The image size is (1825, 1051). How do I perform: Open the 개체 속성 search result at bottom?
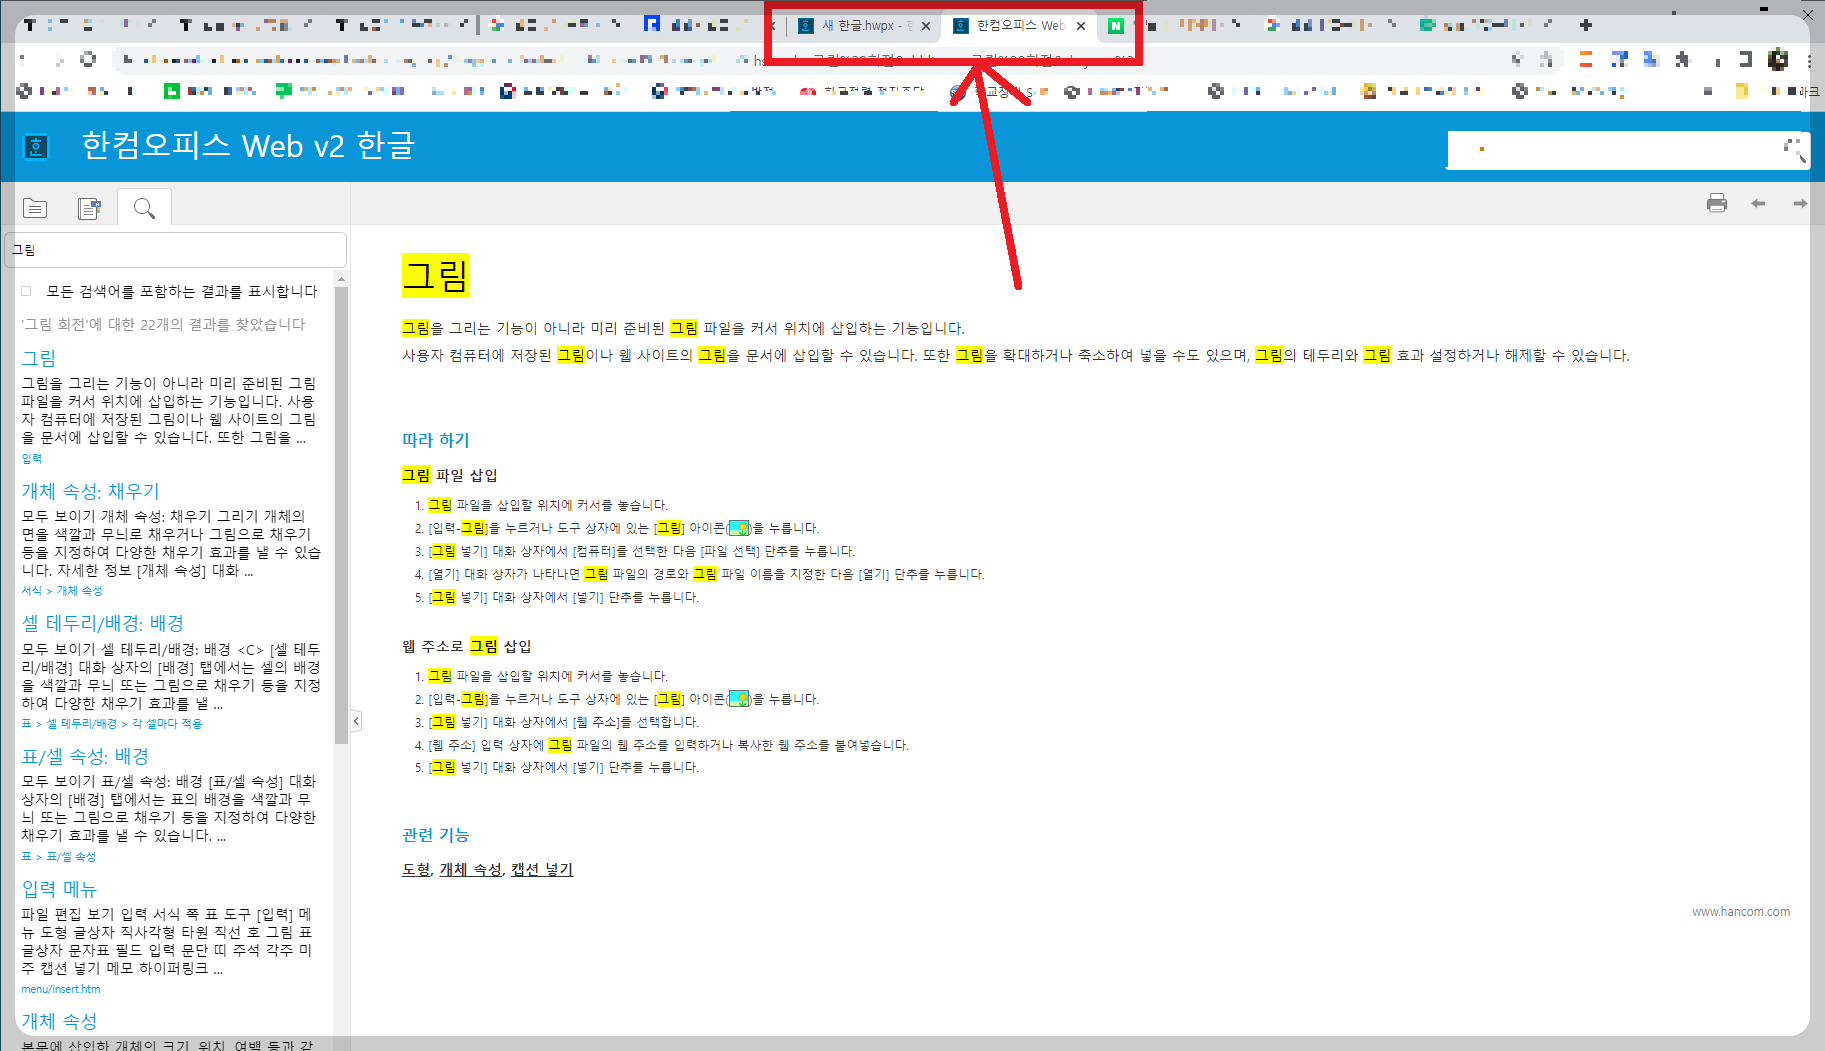tap(59, 1021)
